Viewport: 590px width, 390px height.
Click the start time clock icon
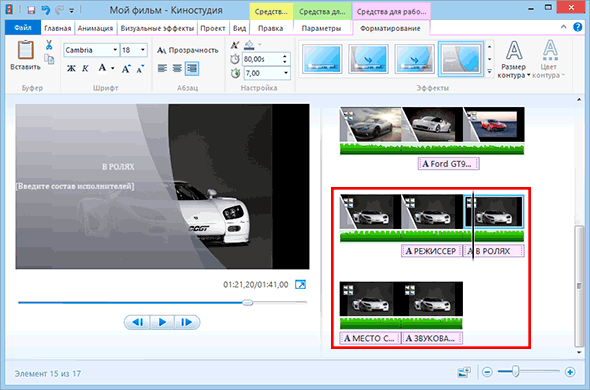pos(235,59)
